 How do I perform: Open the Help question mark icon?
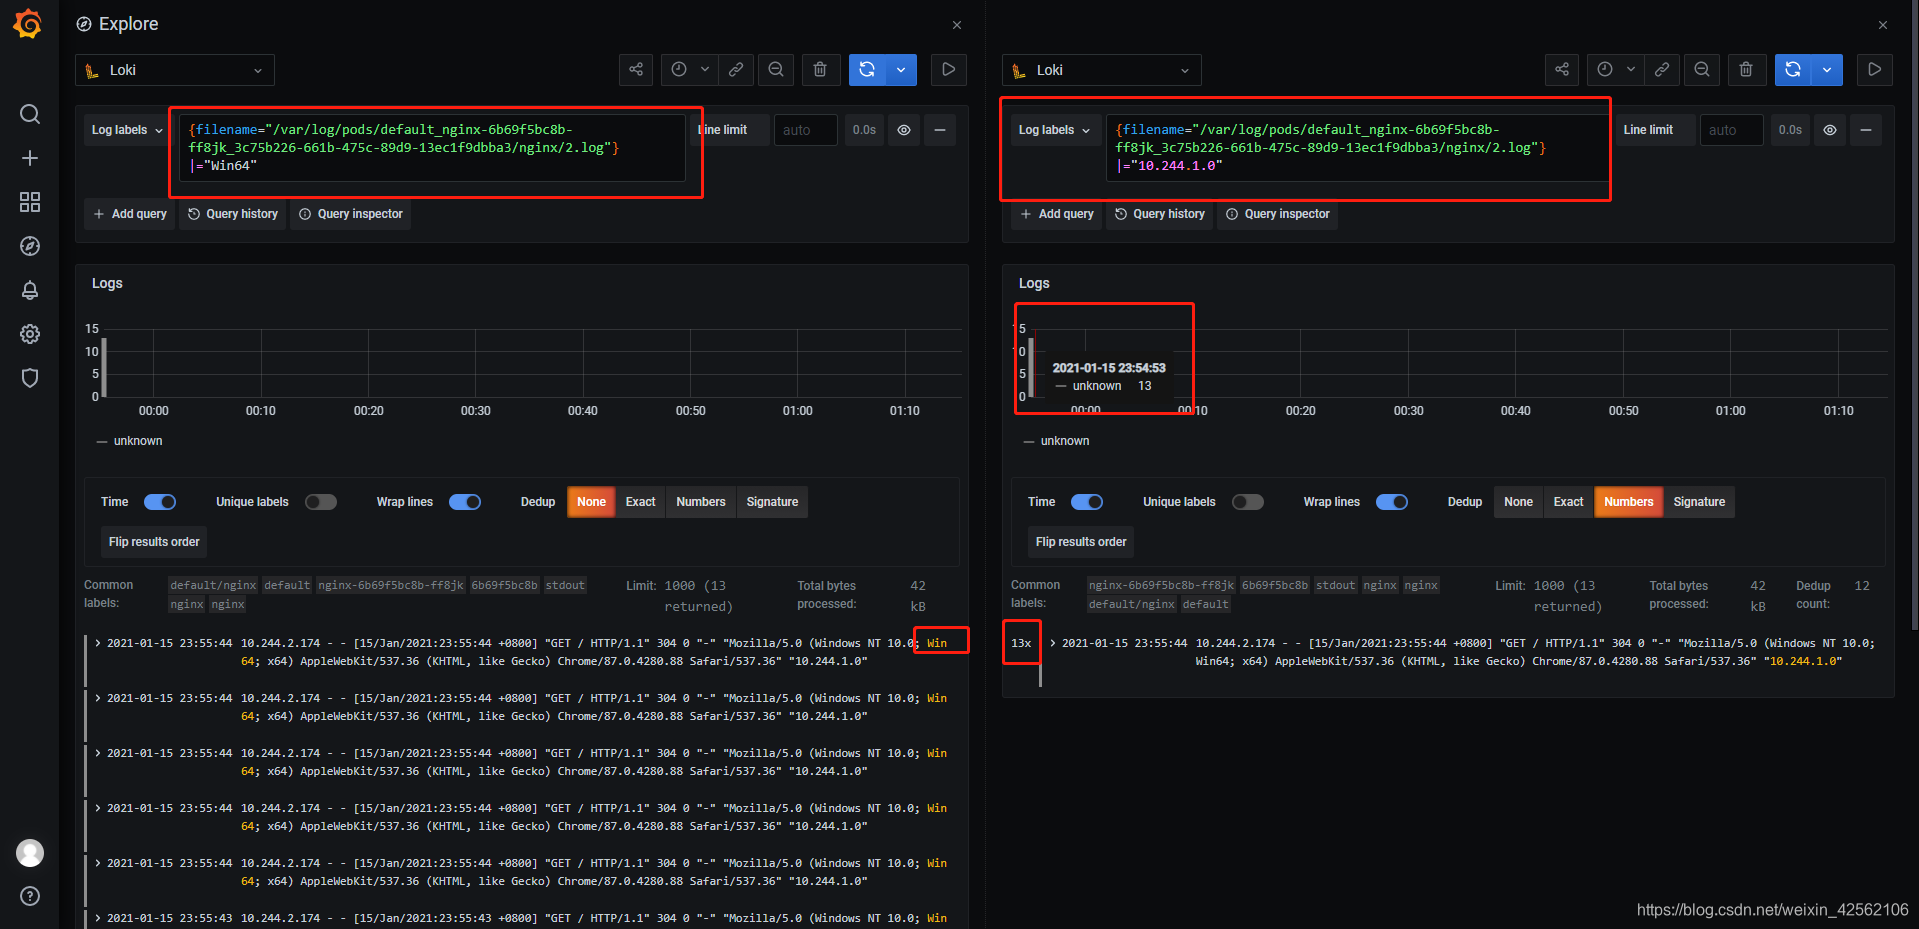tap(30, 896)
